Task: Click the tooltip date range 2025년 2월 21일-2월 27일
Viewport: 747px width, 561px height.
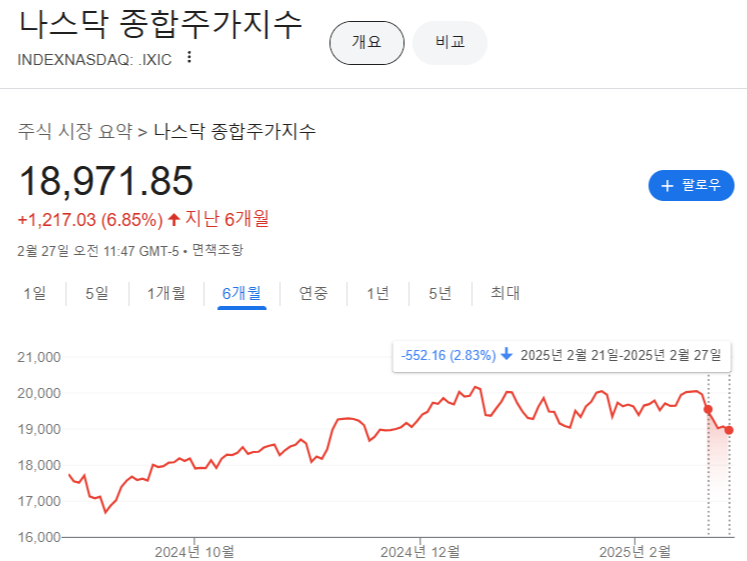Action: (x=621, y=355)
